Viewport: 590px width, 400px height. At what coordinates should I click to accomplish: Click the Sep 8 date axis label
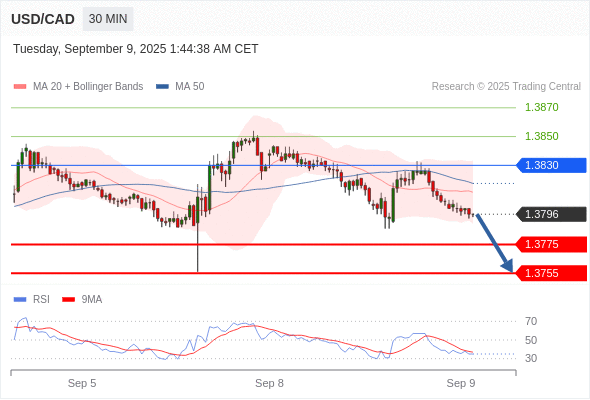pos(269,383)
